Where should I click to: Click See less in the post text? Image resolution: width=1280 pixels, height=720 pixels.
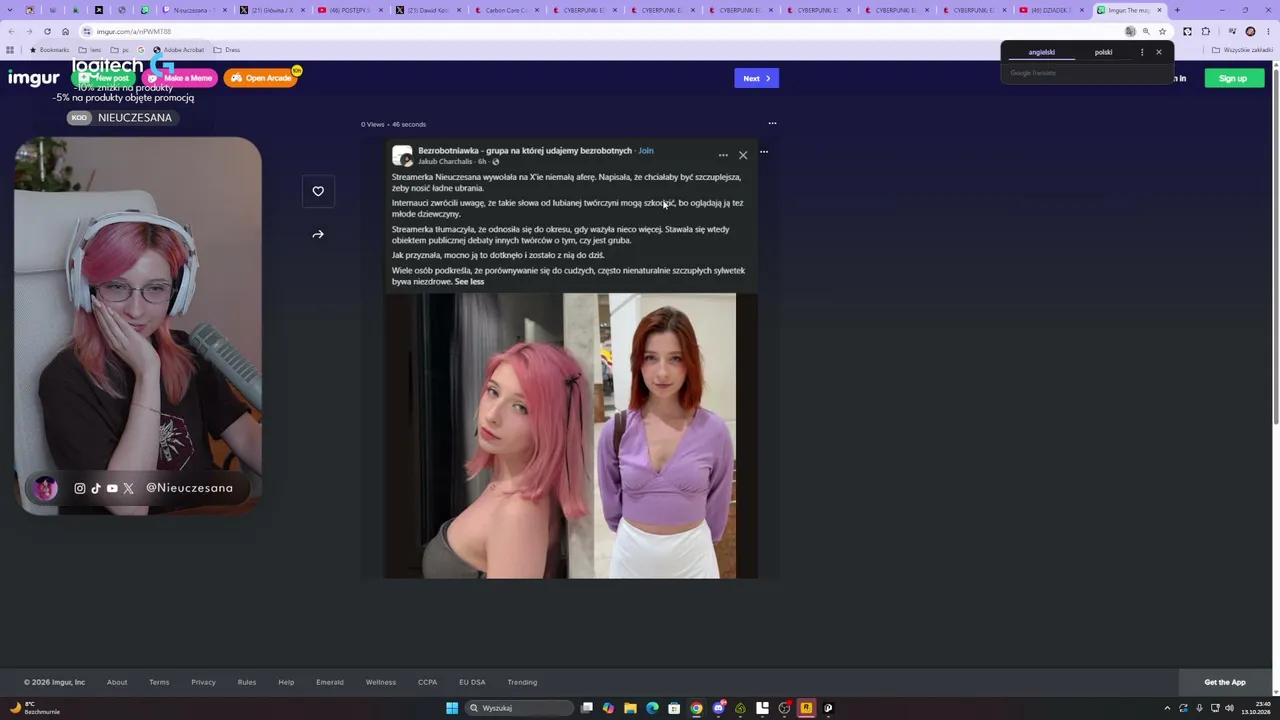pyautogui.click(x=469, y=282)
